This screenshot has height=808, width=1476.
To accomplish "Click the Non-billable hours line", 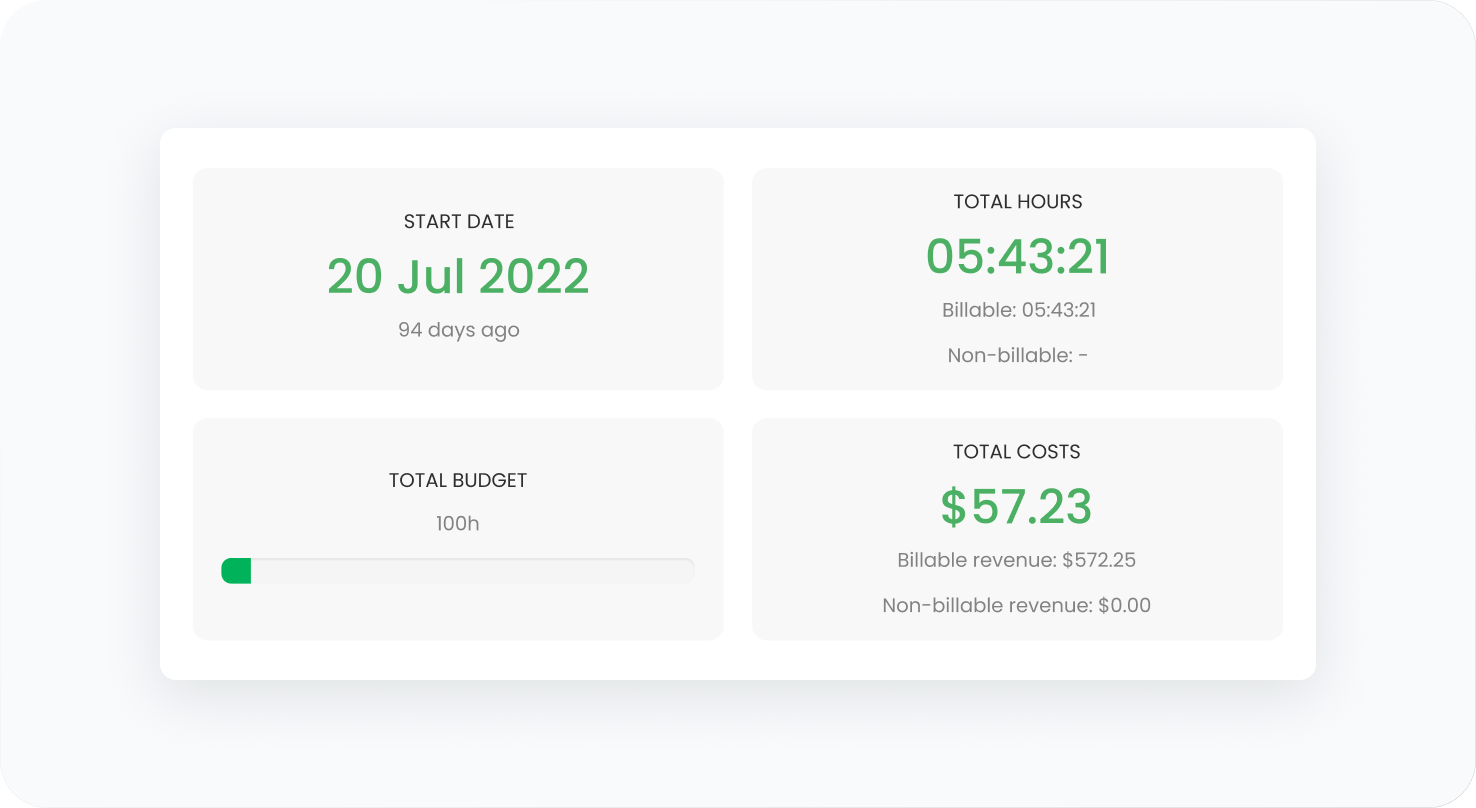I will pyautogui.click(x=1017, y=355).
